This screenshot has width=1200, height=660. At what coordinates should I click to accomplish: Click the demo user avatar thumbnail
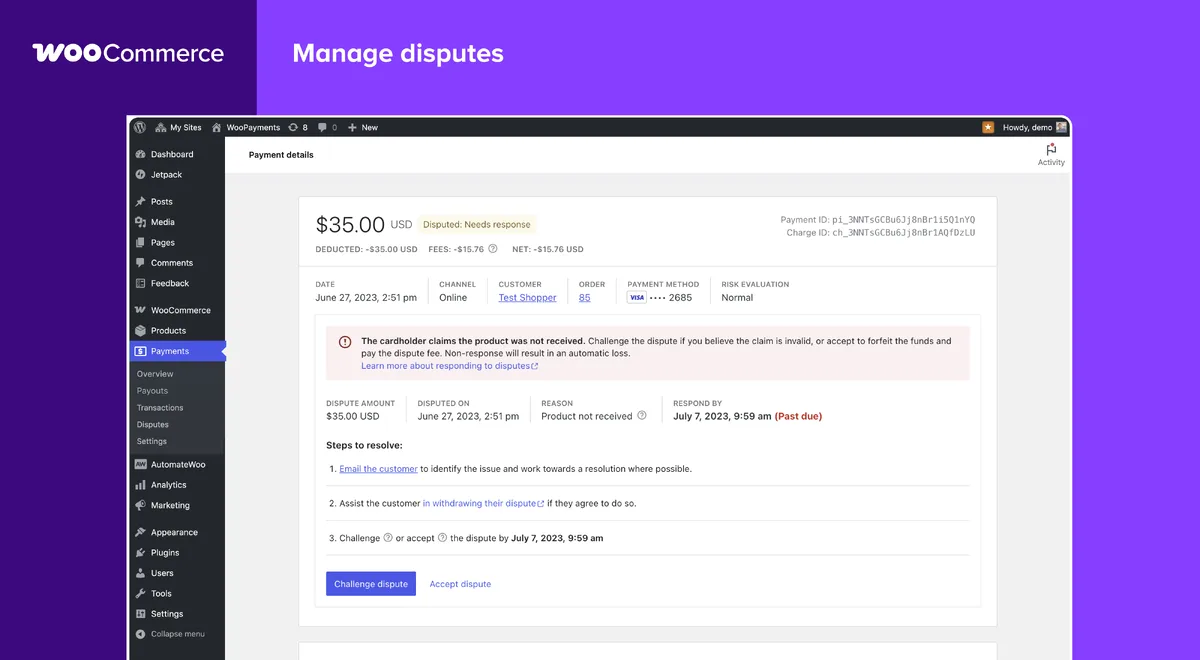[x=1061, y=127]
